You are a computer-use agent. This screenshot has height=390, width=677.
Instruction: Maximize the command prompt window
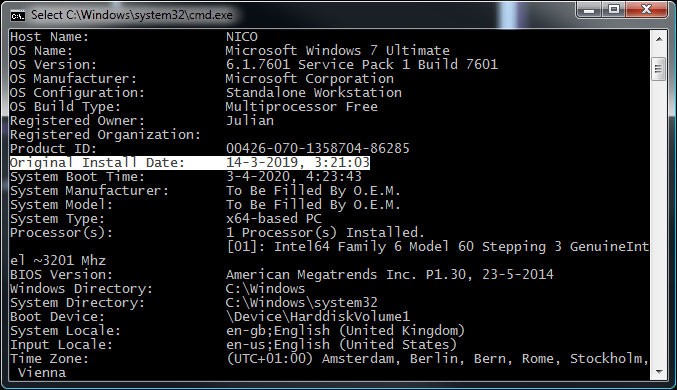click(614, 10)
